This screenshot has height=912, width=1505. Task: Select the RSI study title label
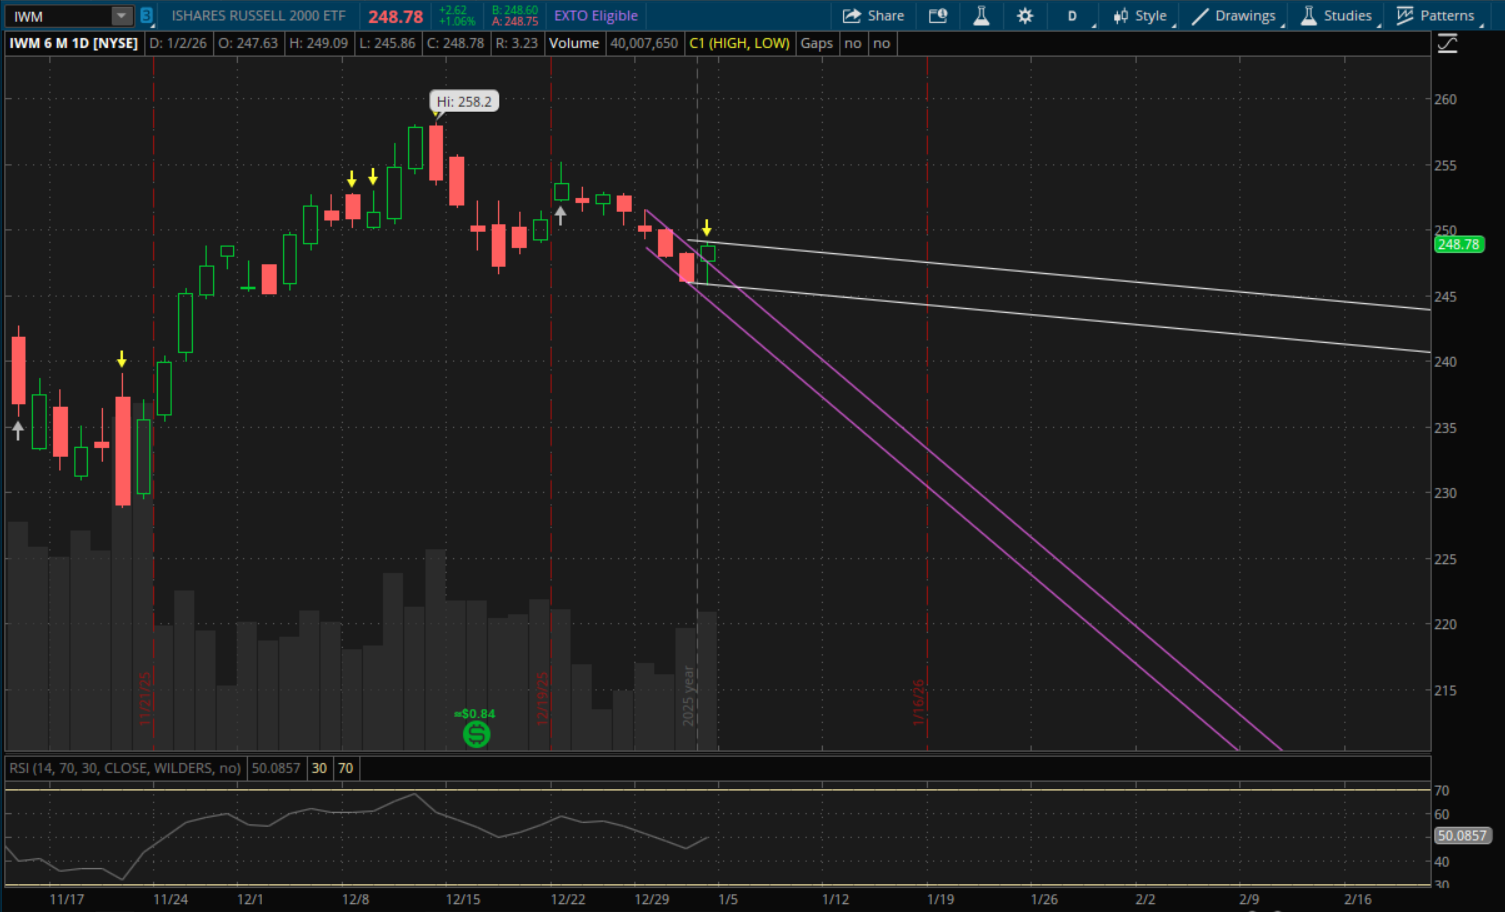coord(125,768)
